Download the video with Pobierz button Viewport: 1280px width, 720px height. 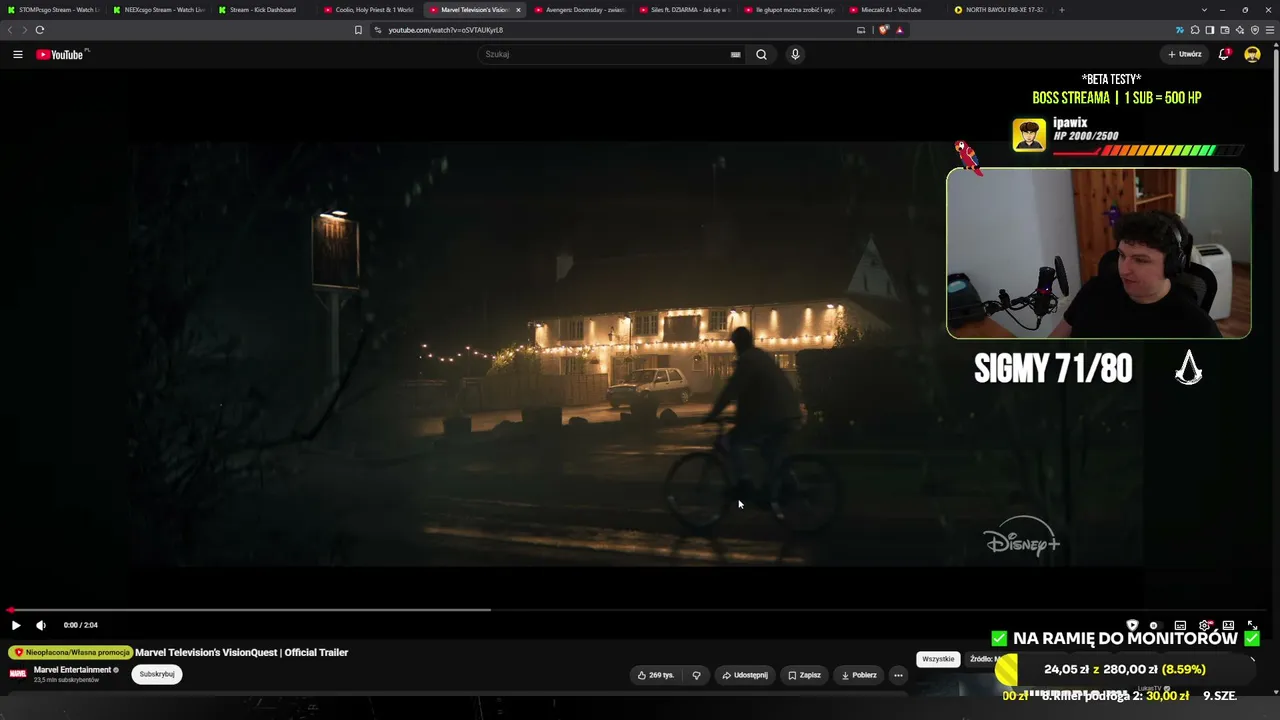point(858,675)
